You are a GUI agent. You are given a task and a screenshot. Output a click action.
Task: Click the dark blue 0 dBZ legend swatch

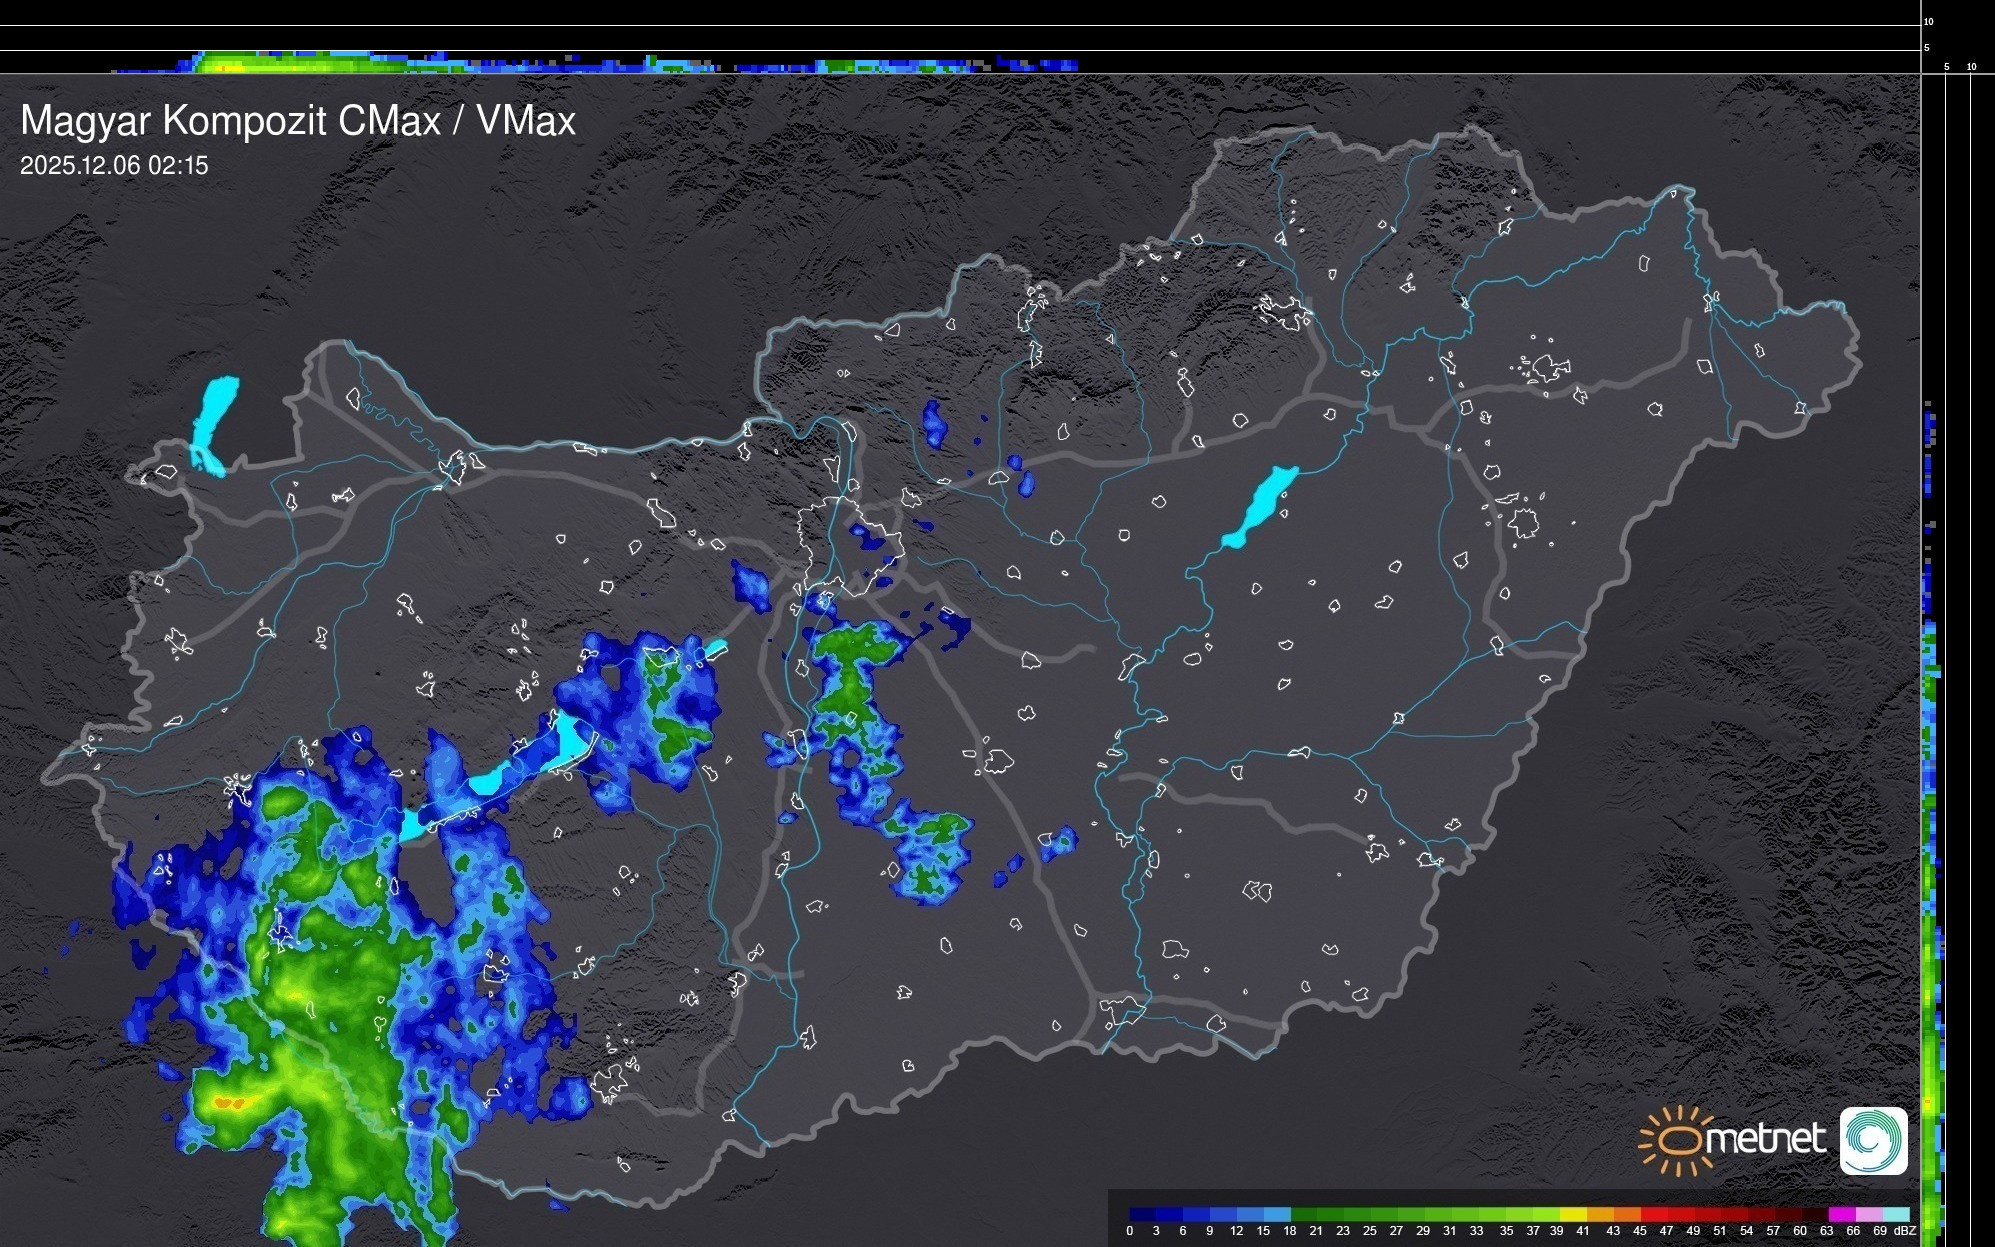pos(1143,1214)
